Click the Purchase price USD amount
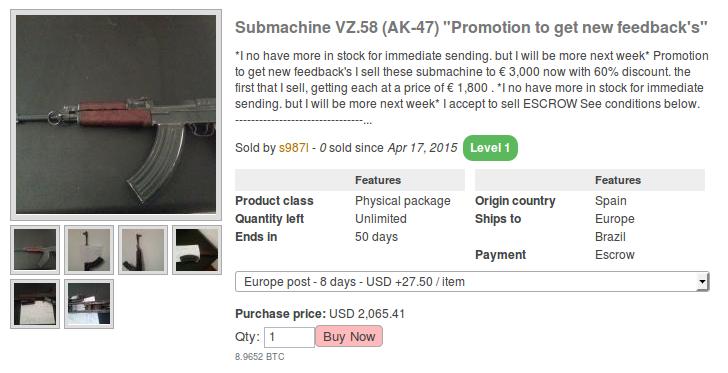 367,314
